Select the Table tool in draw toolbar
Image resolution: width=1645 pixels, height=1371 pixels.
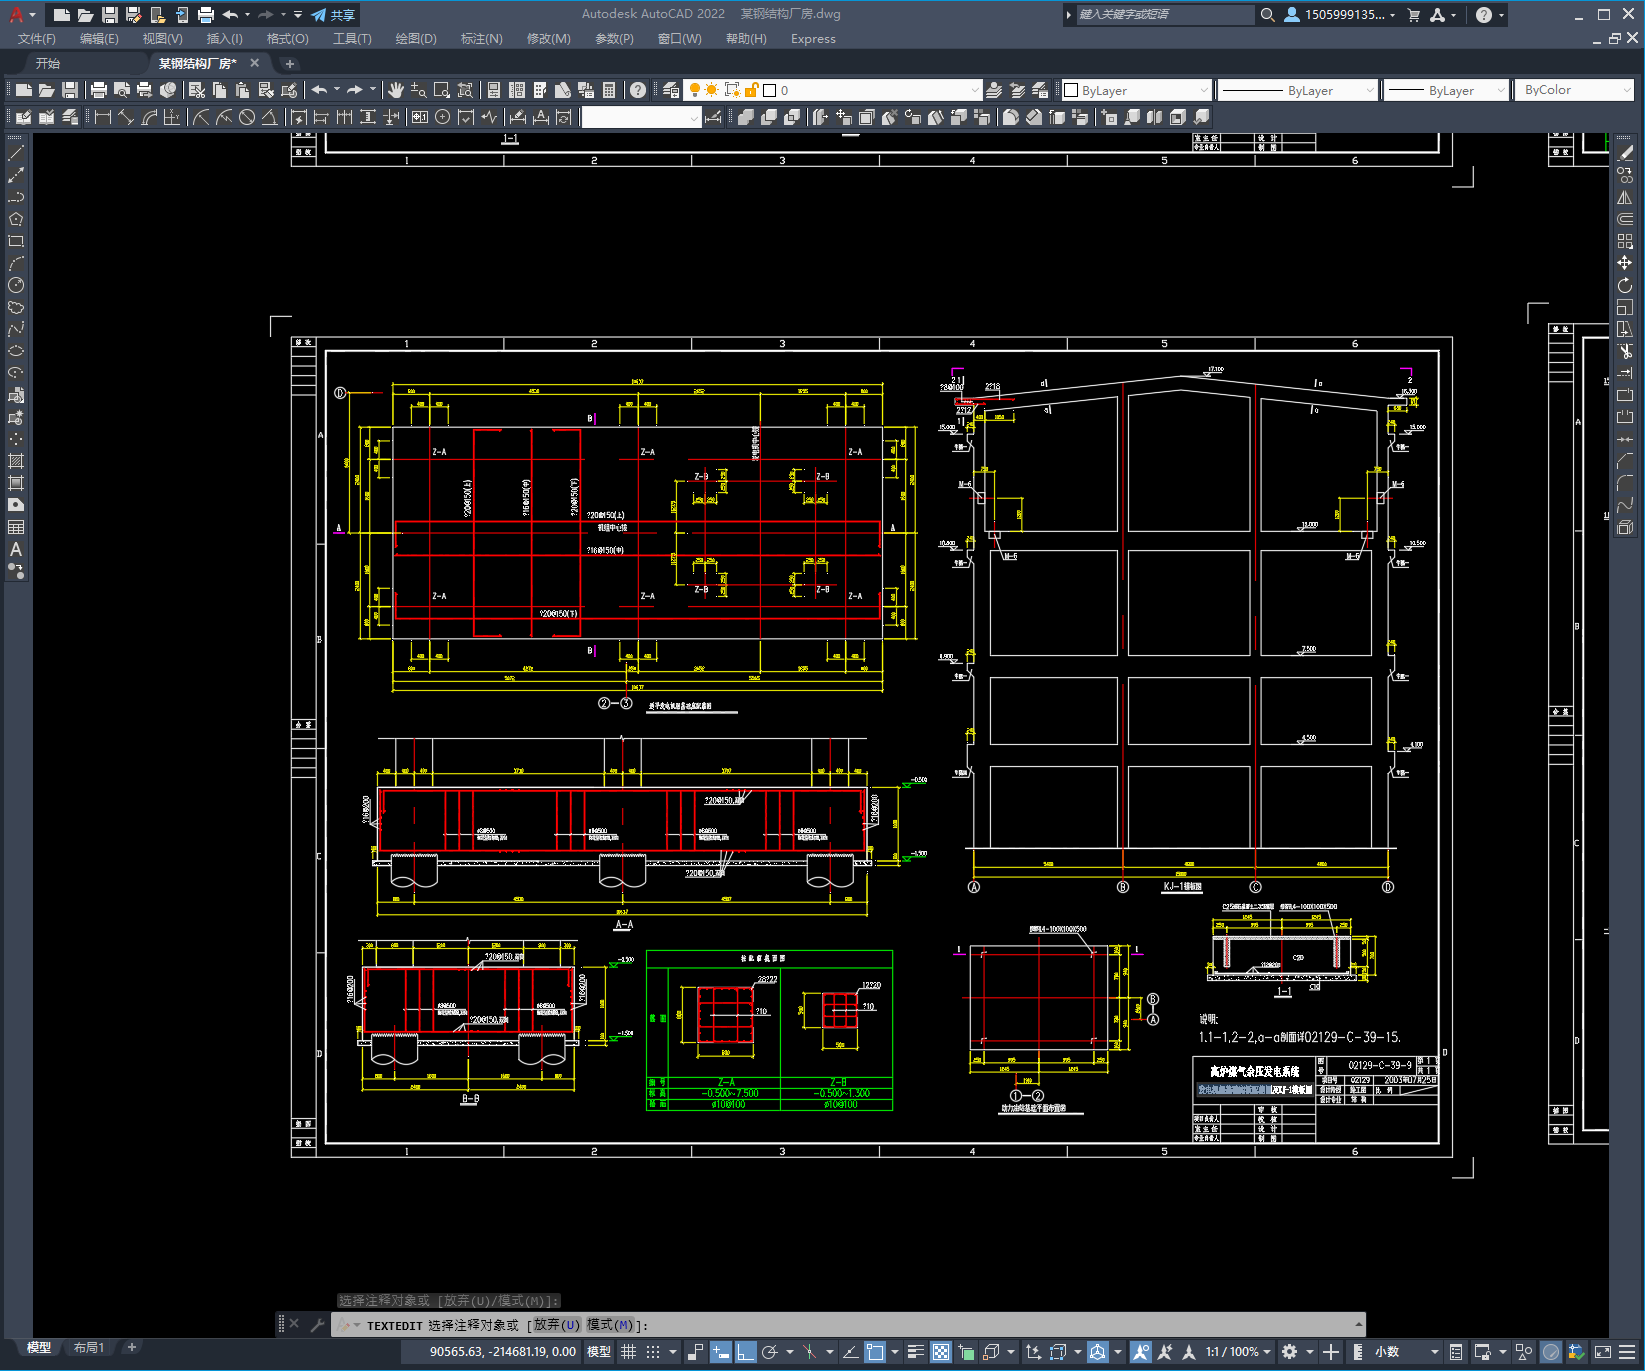[16, 527]
